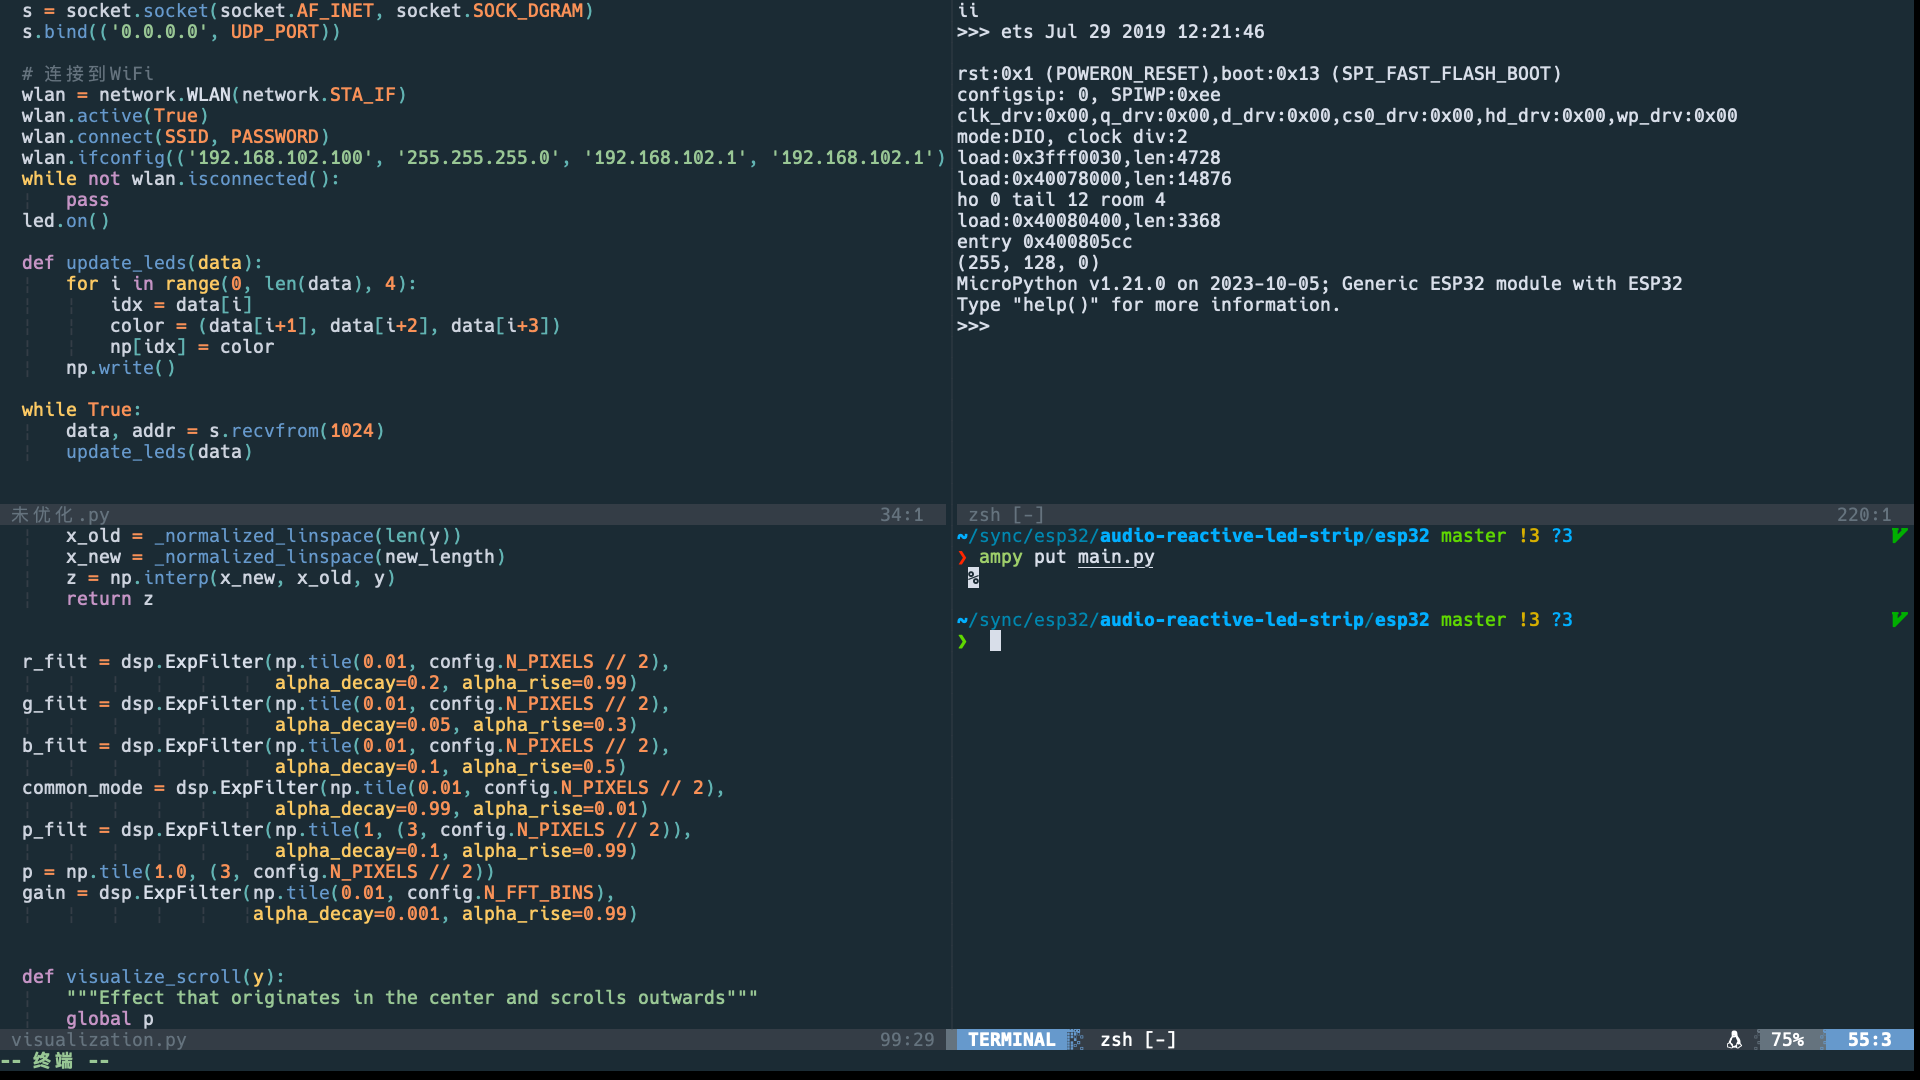1920x1080 pixels.
Task: Click the '99:29' position of visualization.py pane
Action: 907,1040
